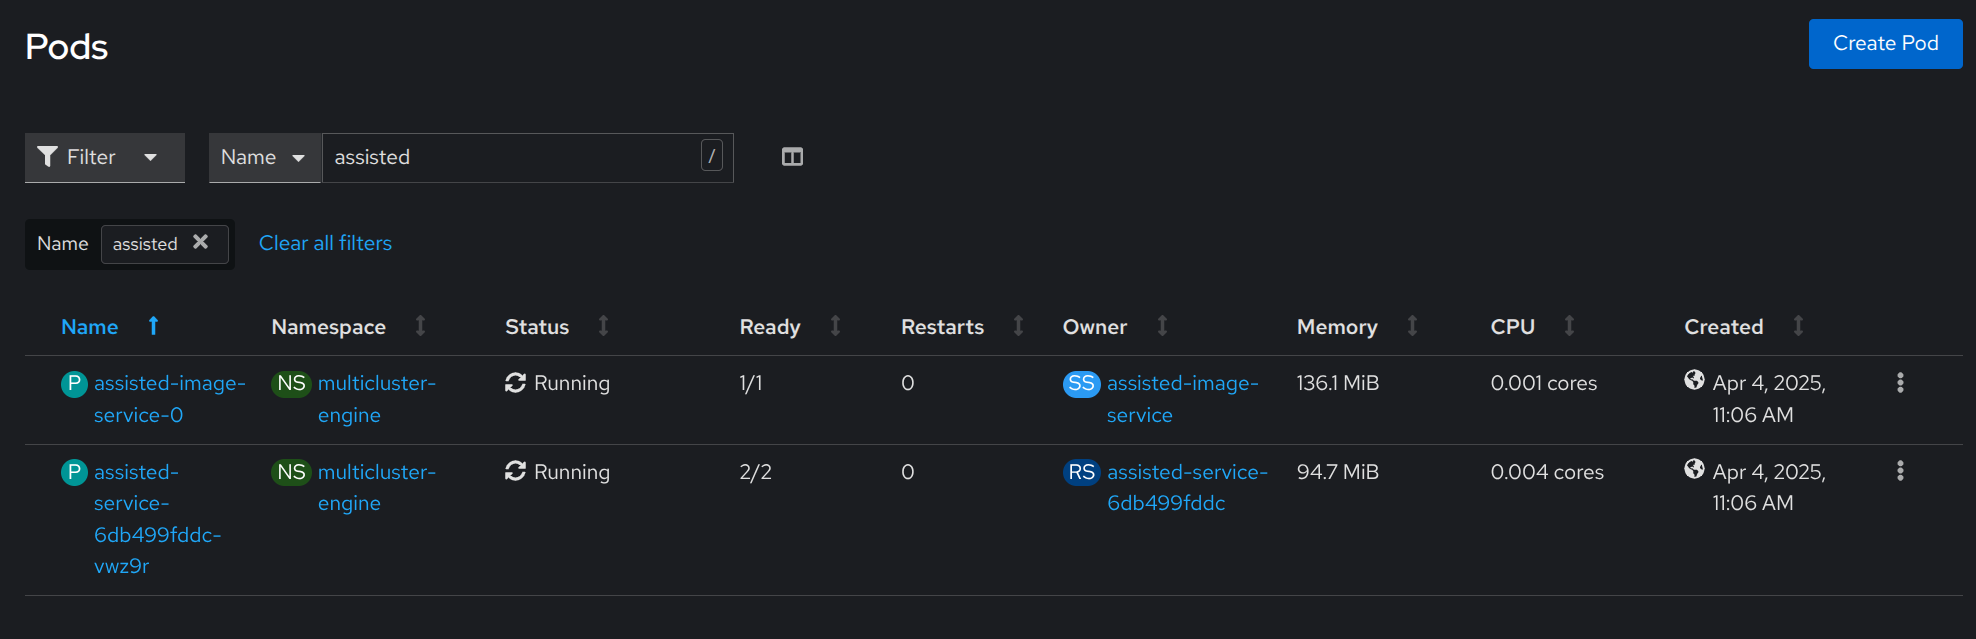Sort pods by Namespace column
The image size is (1976, 639).
pyautogui.click(x=328, y=327)
